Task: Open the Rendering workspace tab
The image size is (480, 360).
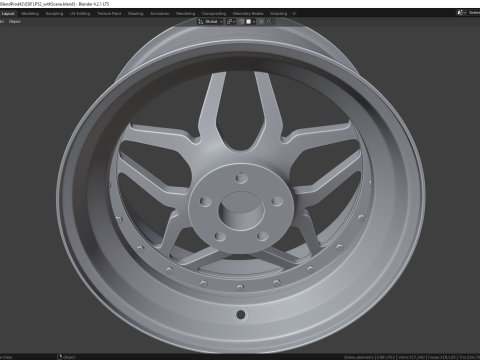Action: [186, 14]
